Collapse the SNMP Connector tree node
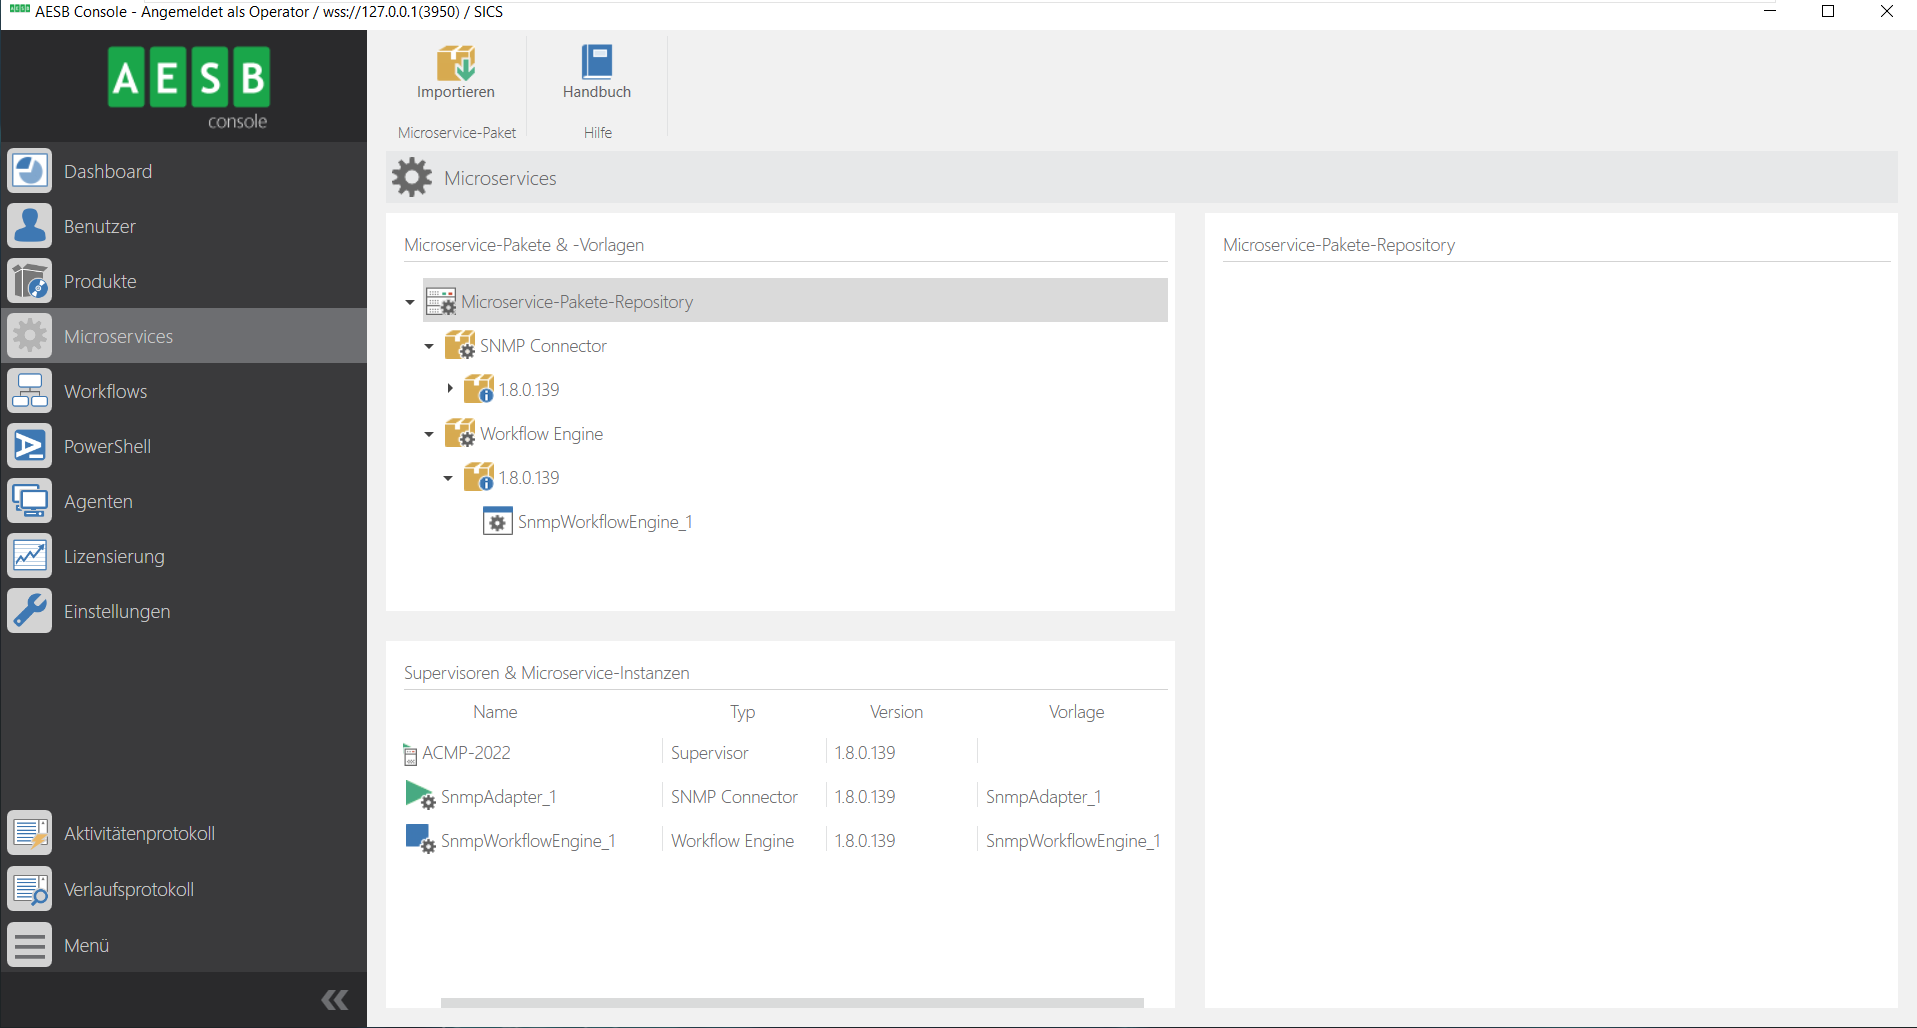The image size is (1917, 1028). (429, 346)
